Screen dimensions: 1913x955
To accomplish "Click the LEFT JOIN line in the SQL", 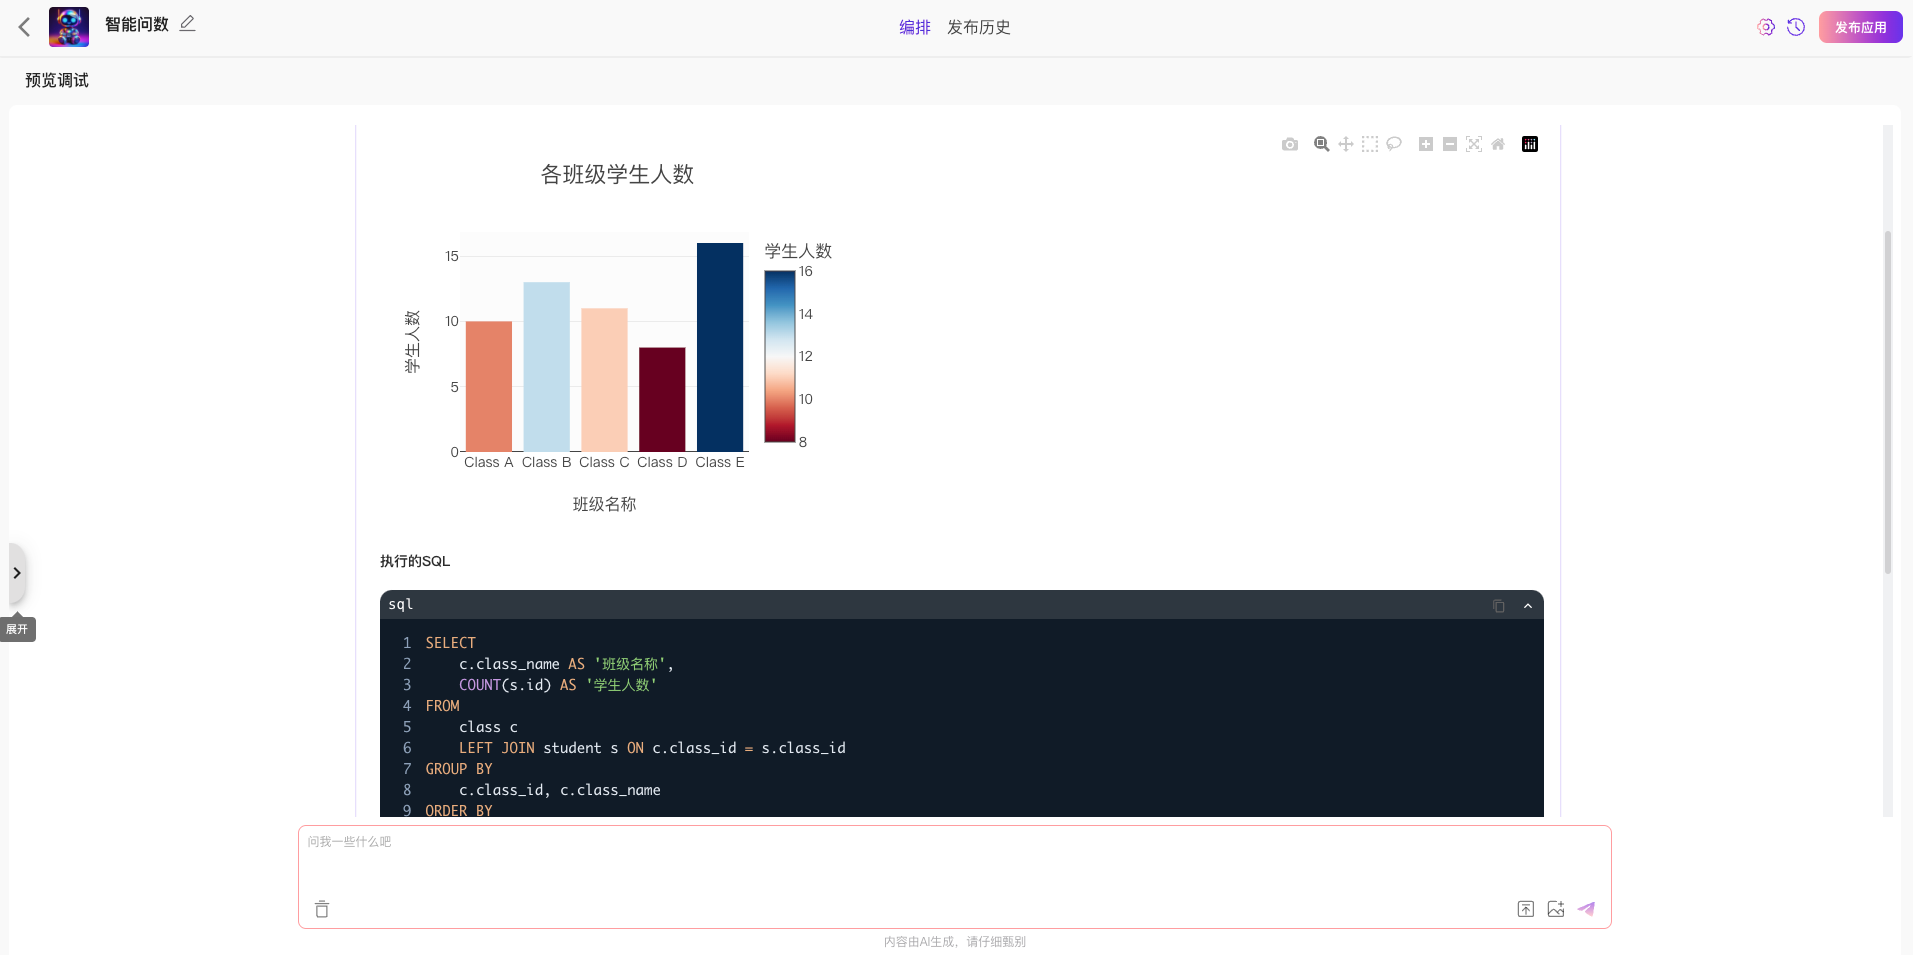I will (652, 748).
